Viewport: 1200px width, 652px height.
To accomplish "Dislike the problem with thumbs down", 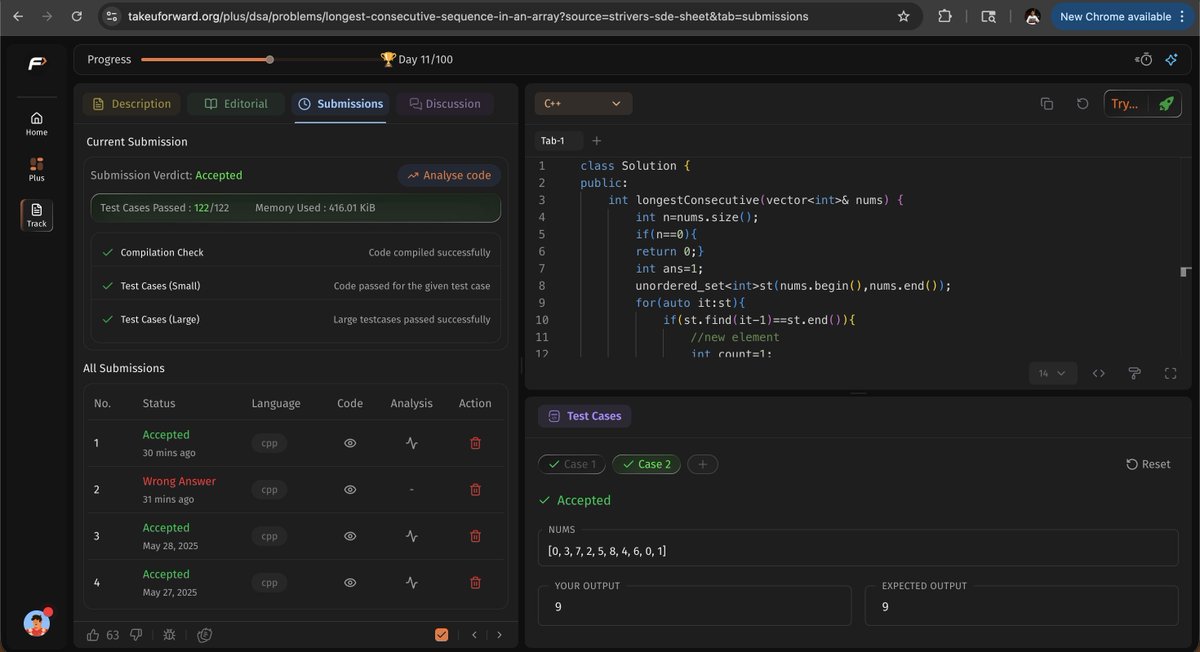I will click(136, 634).
